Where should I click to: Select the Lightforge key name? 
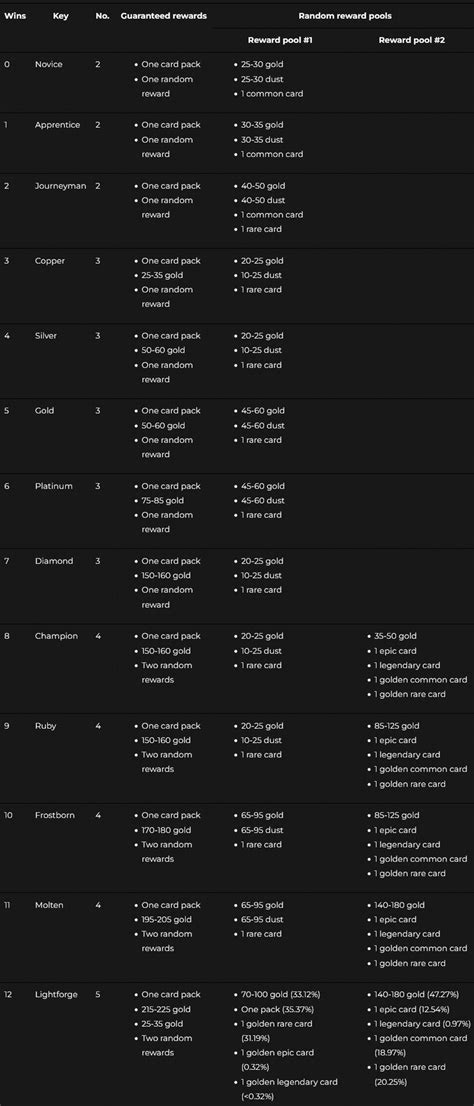click(x=56, y=995)
